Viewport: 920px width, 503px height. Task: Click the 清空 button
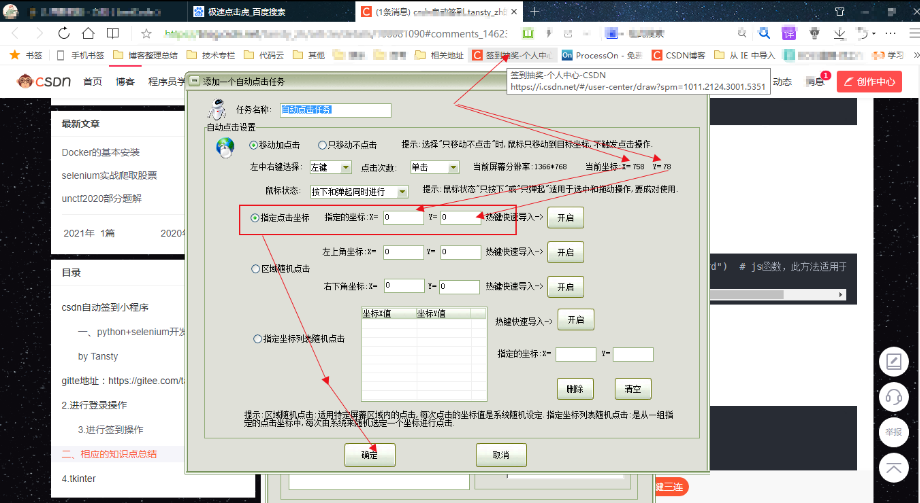633,389
